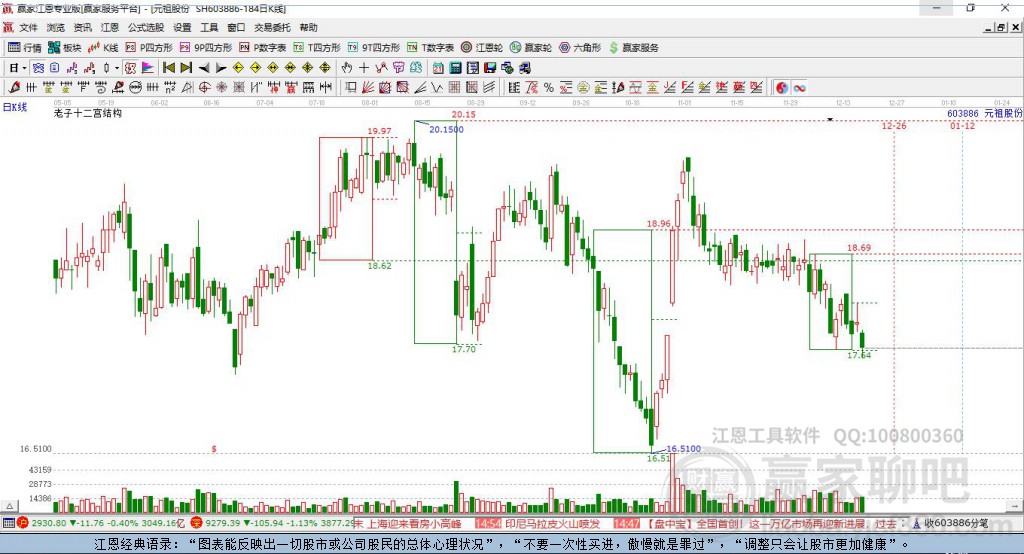Click stock code 603886 label

point(963,113)
